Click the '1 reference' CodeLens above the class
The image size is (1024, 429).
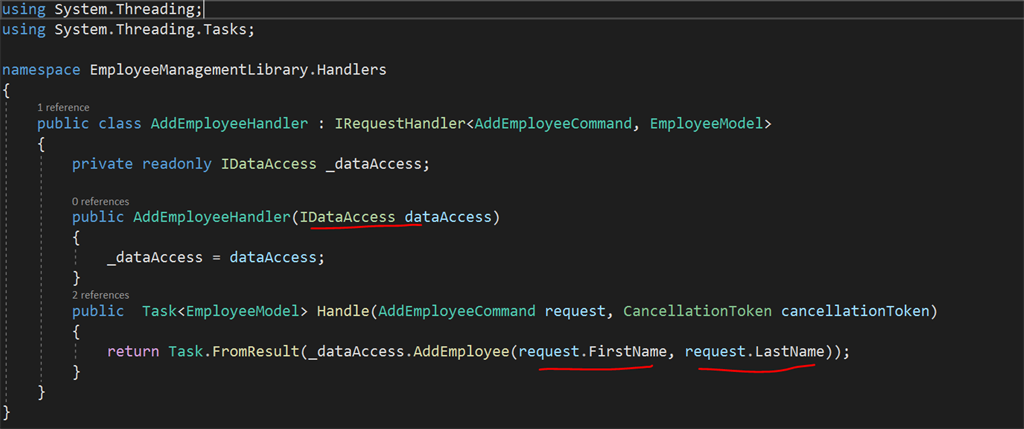[x=63, y=107]
